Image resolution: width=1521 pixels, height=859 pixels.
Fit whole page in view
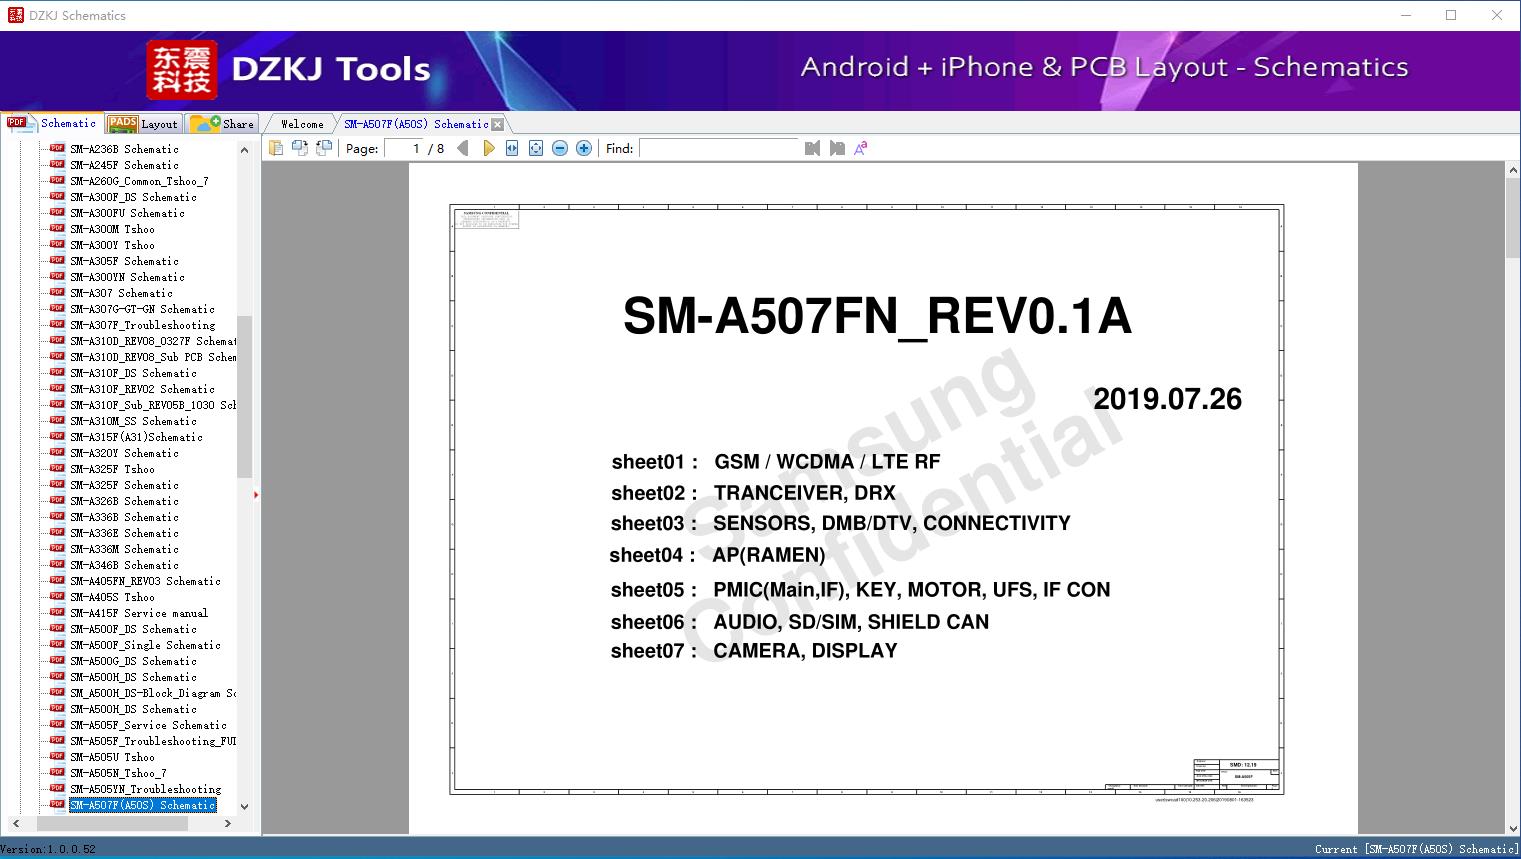tap(536, 148)
